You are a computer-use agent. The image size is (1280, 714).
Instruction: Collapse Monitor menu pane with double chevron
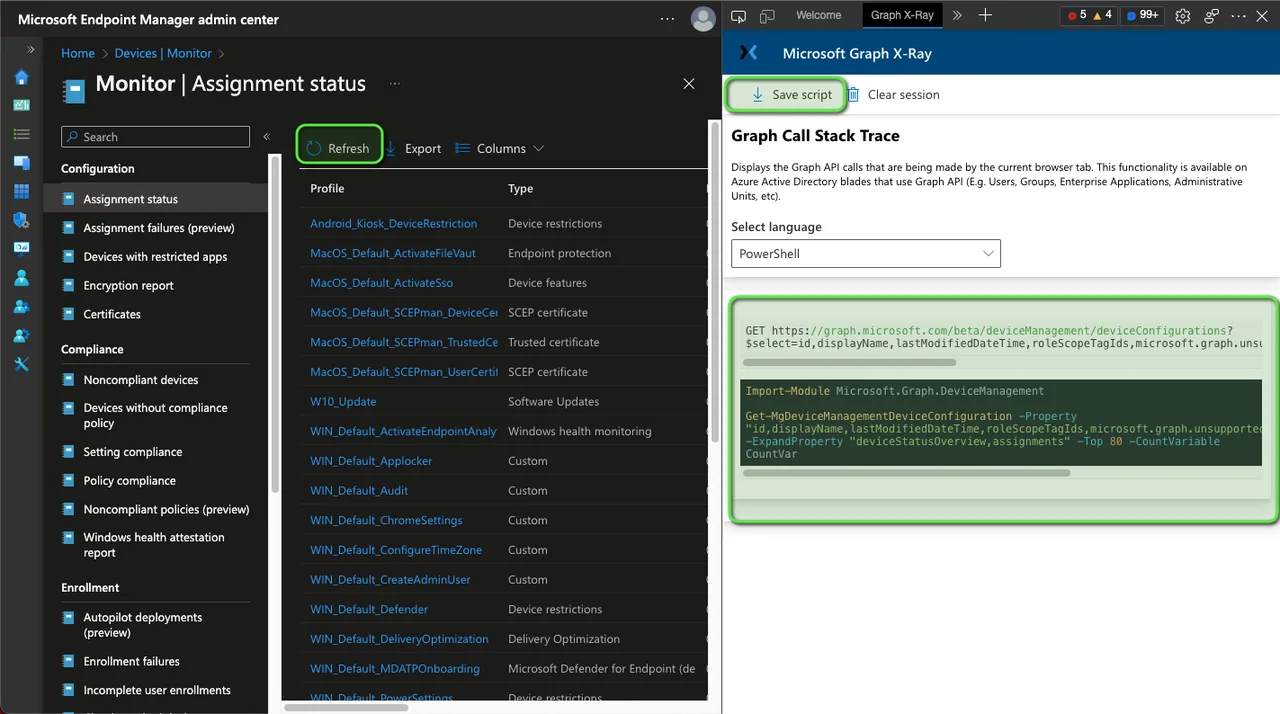point(267,137)
